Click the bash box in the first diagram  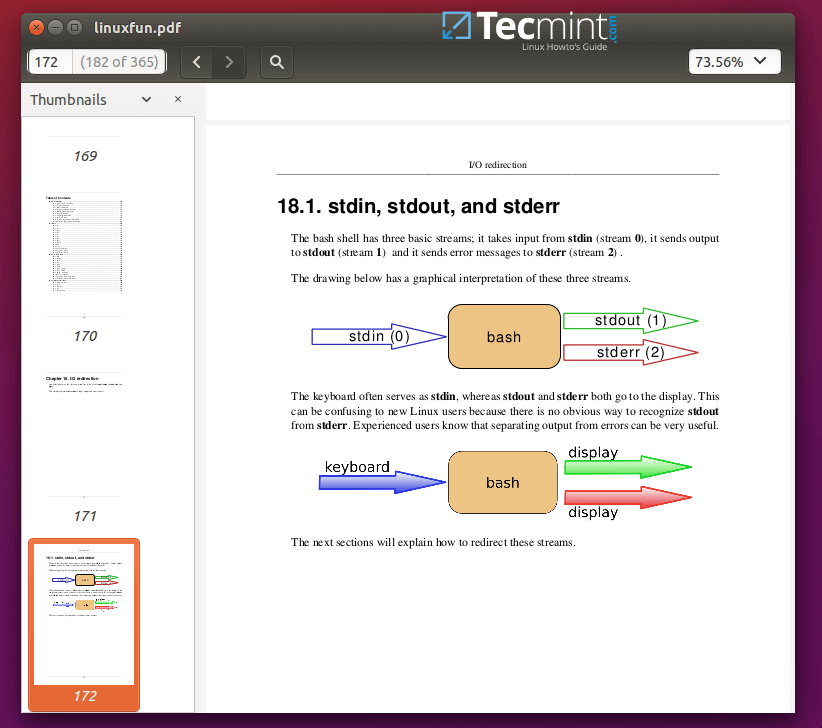click(x=503, y=337)
